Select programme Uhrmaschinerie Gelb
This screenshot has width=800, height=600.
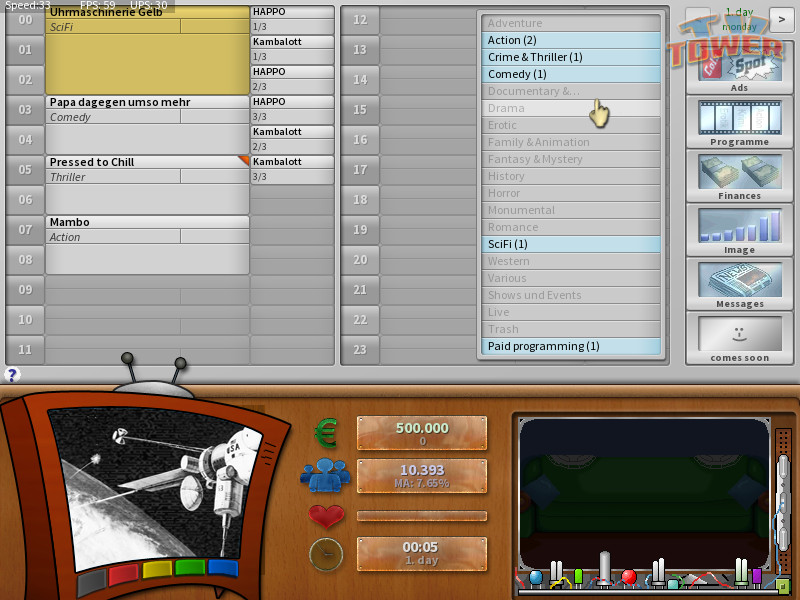(147, 50)
